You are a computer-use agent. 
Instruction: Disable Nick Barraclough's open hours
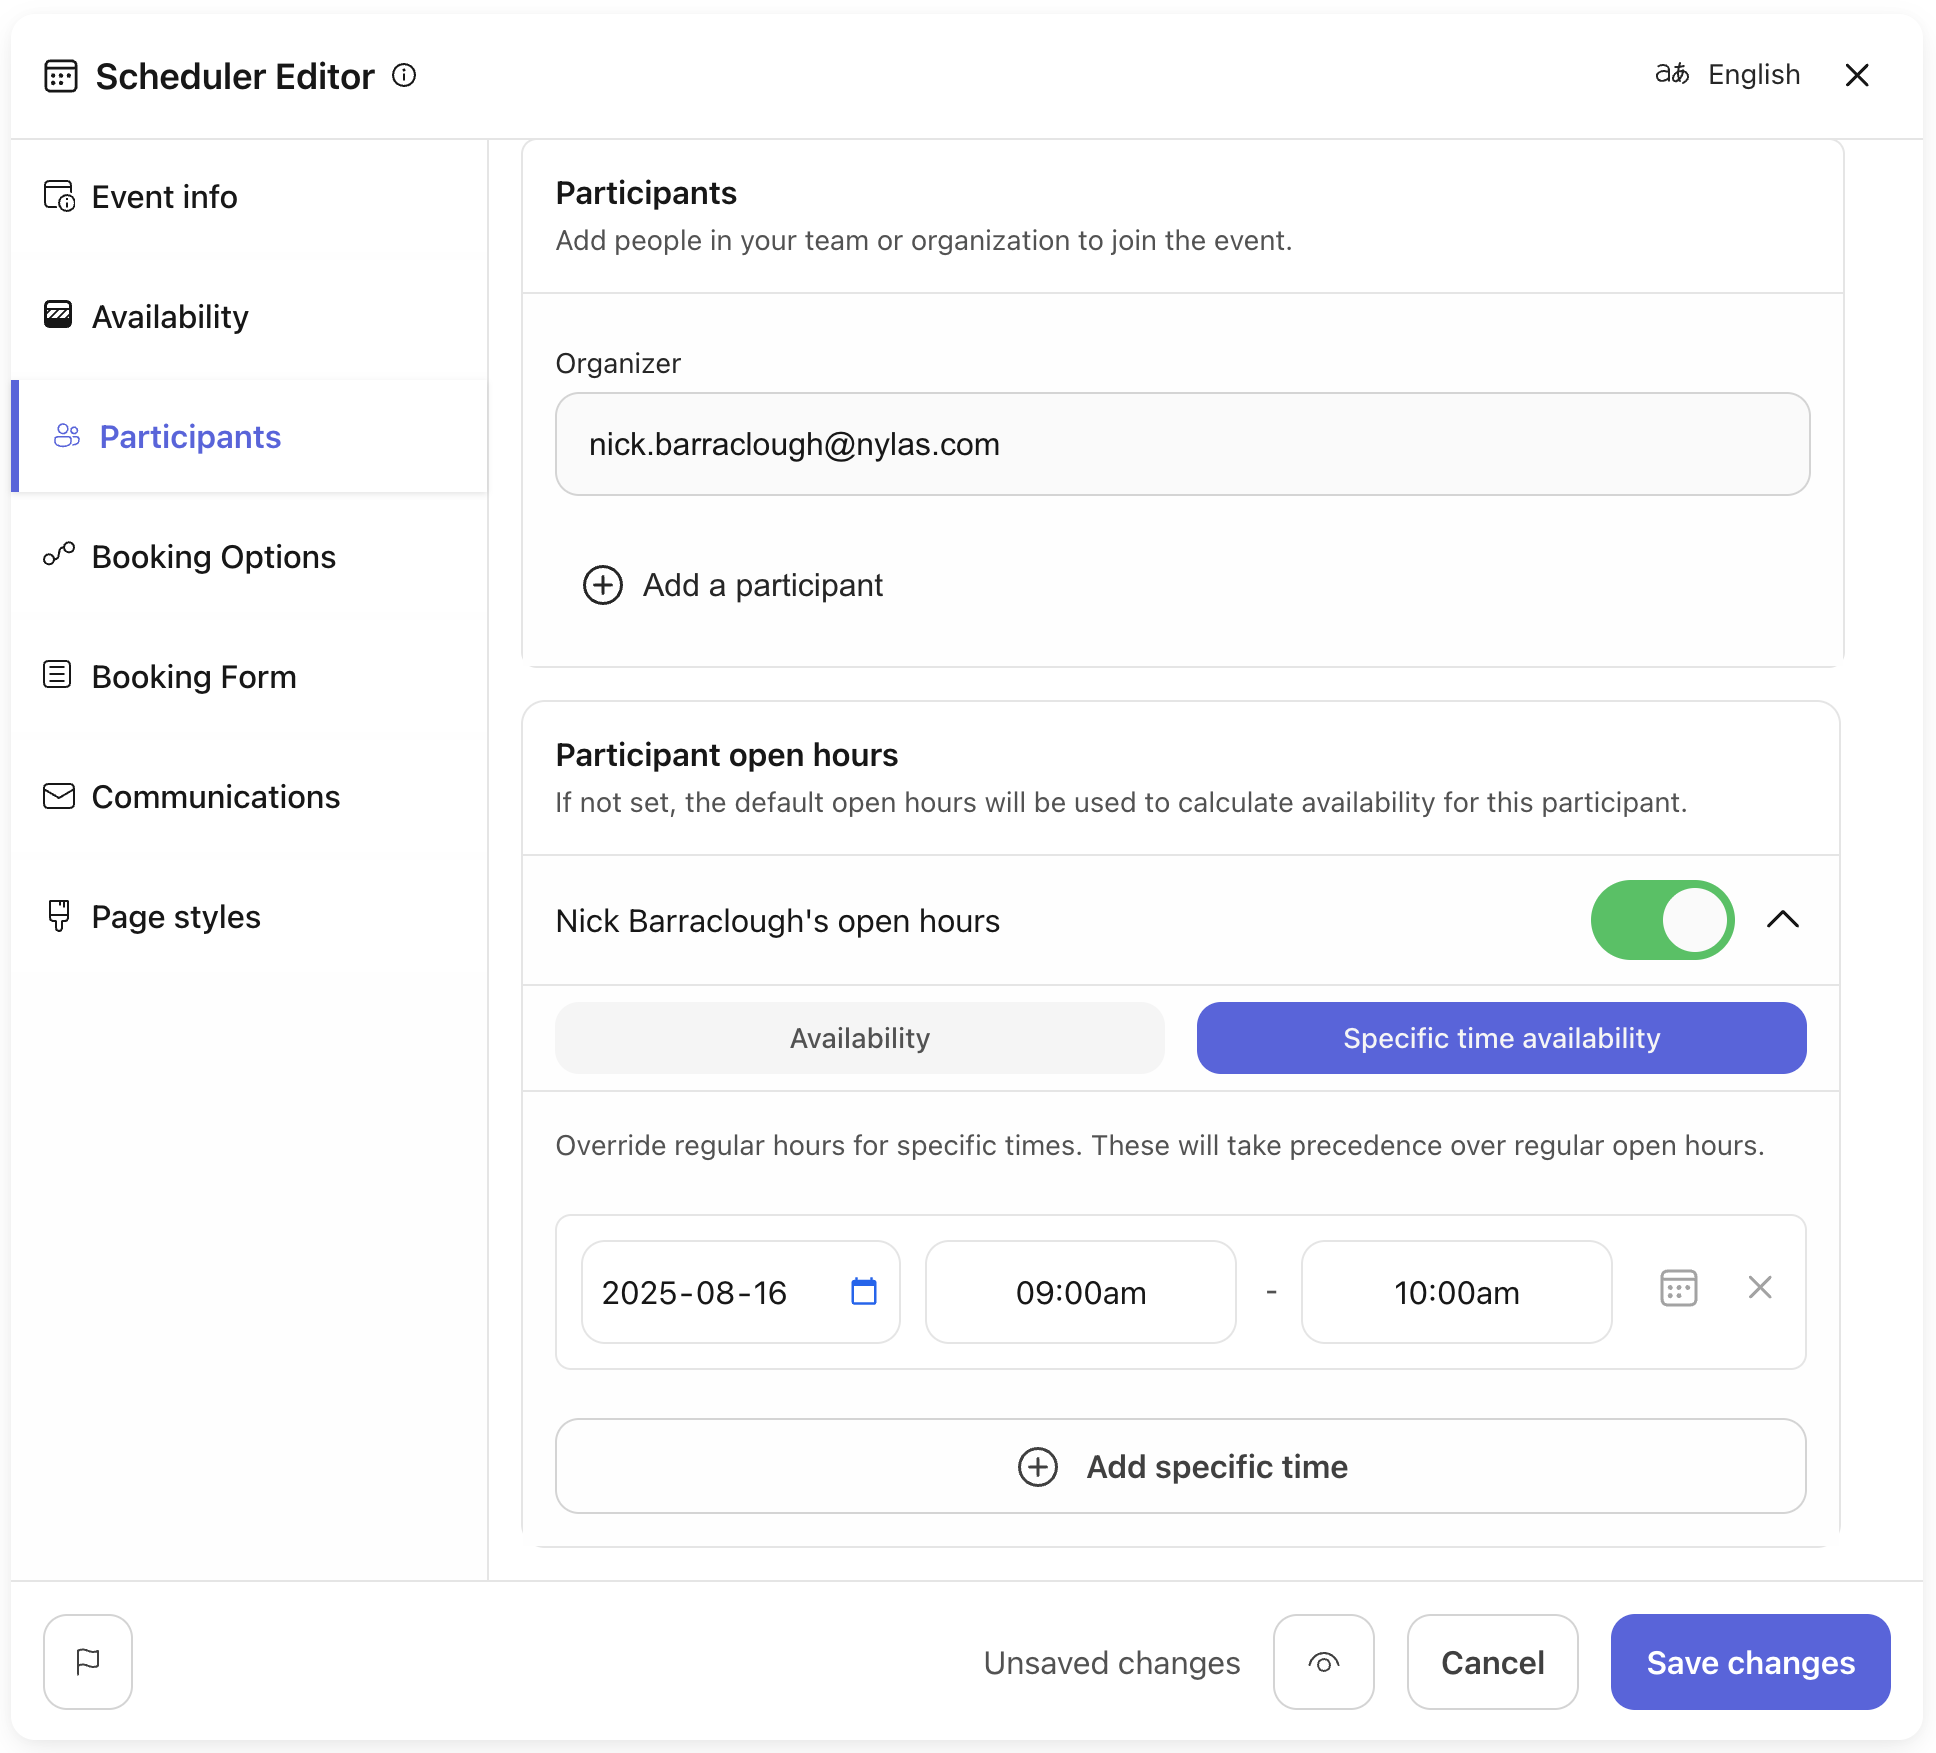pos(1662,920)
